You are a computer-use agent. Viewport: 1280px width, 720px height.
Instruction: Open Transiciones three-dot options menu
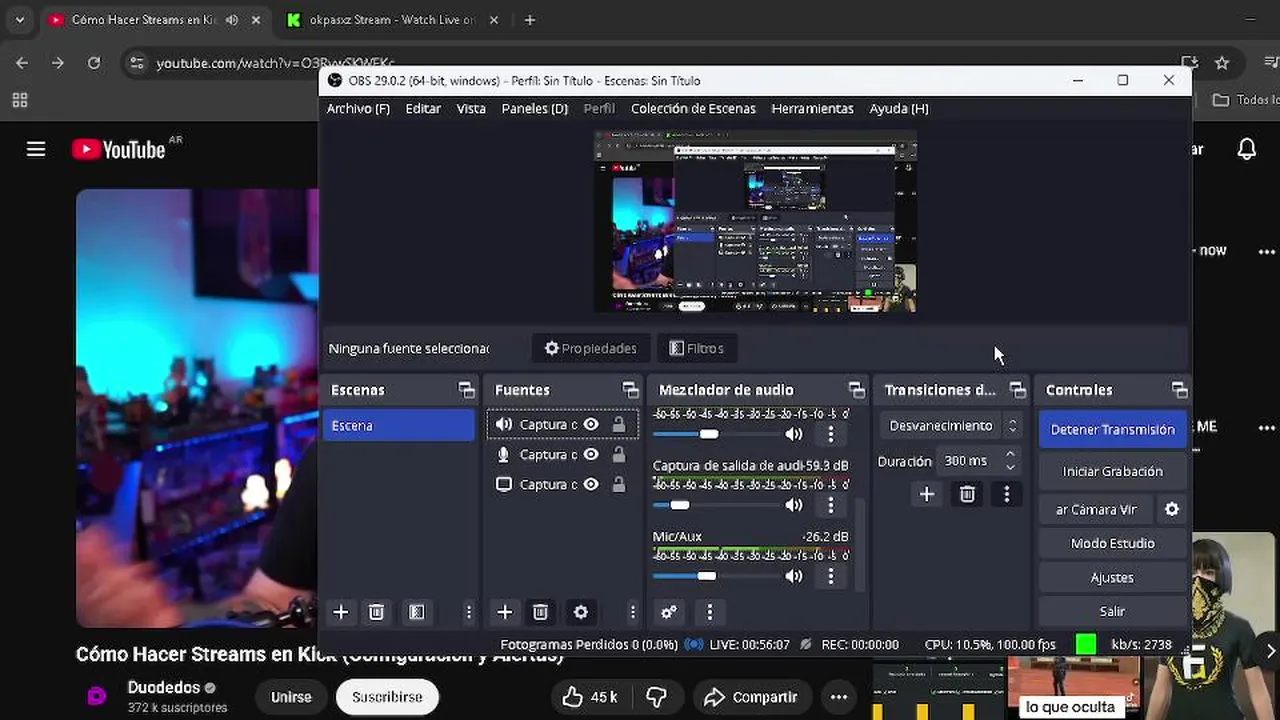point(1007,494)
